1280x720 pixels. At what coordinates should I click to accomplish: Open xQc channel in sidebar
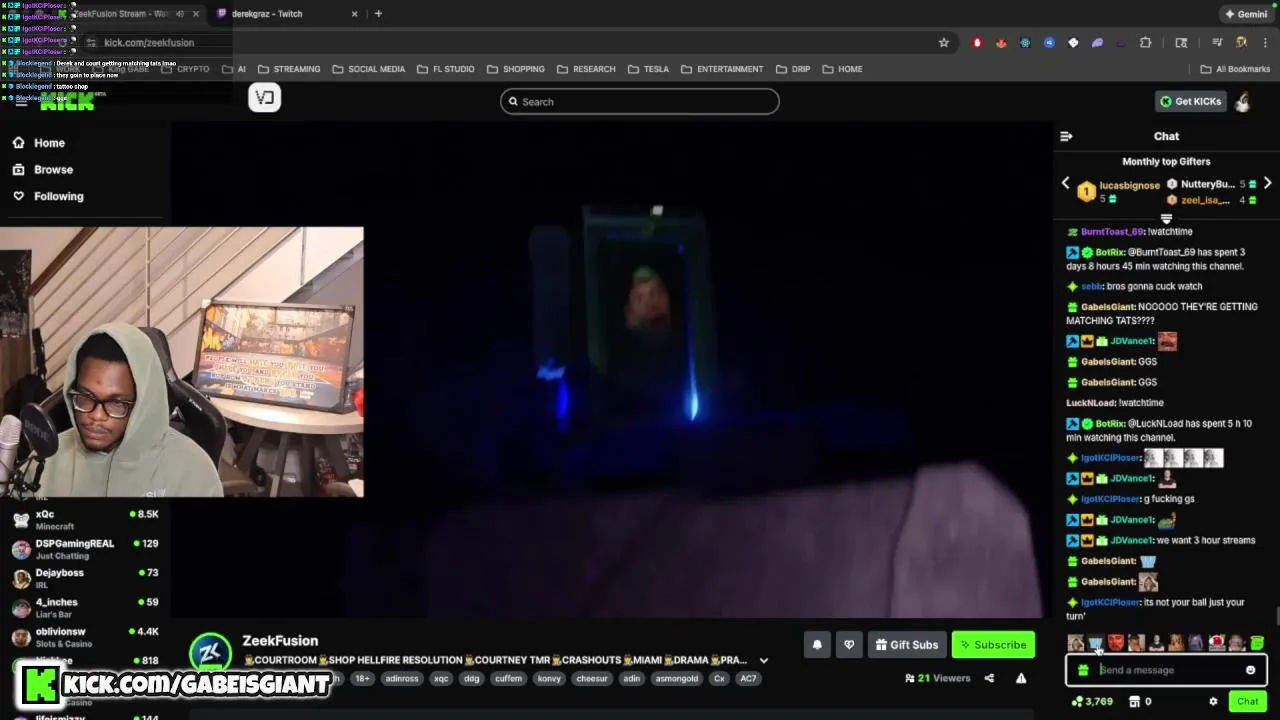(x=85, y=519)
